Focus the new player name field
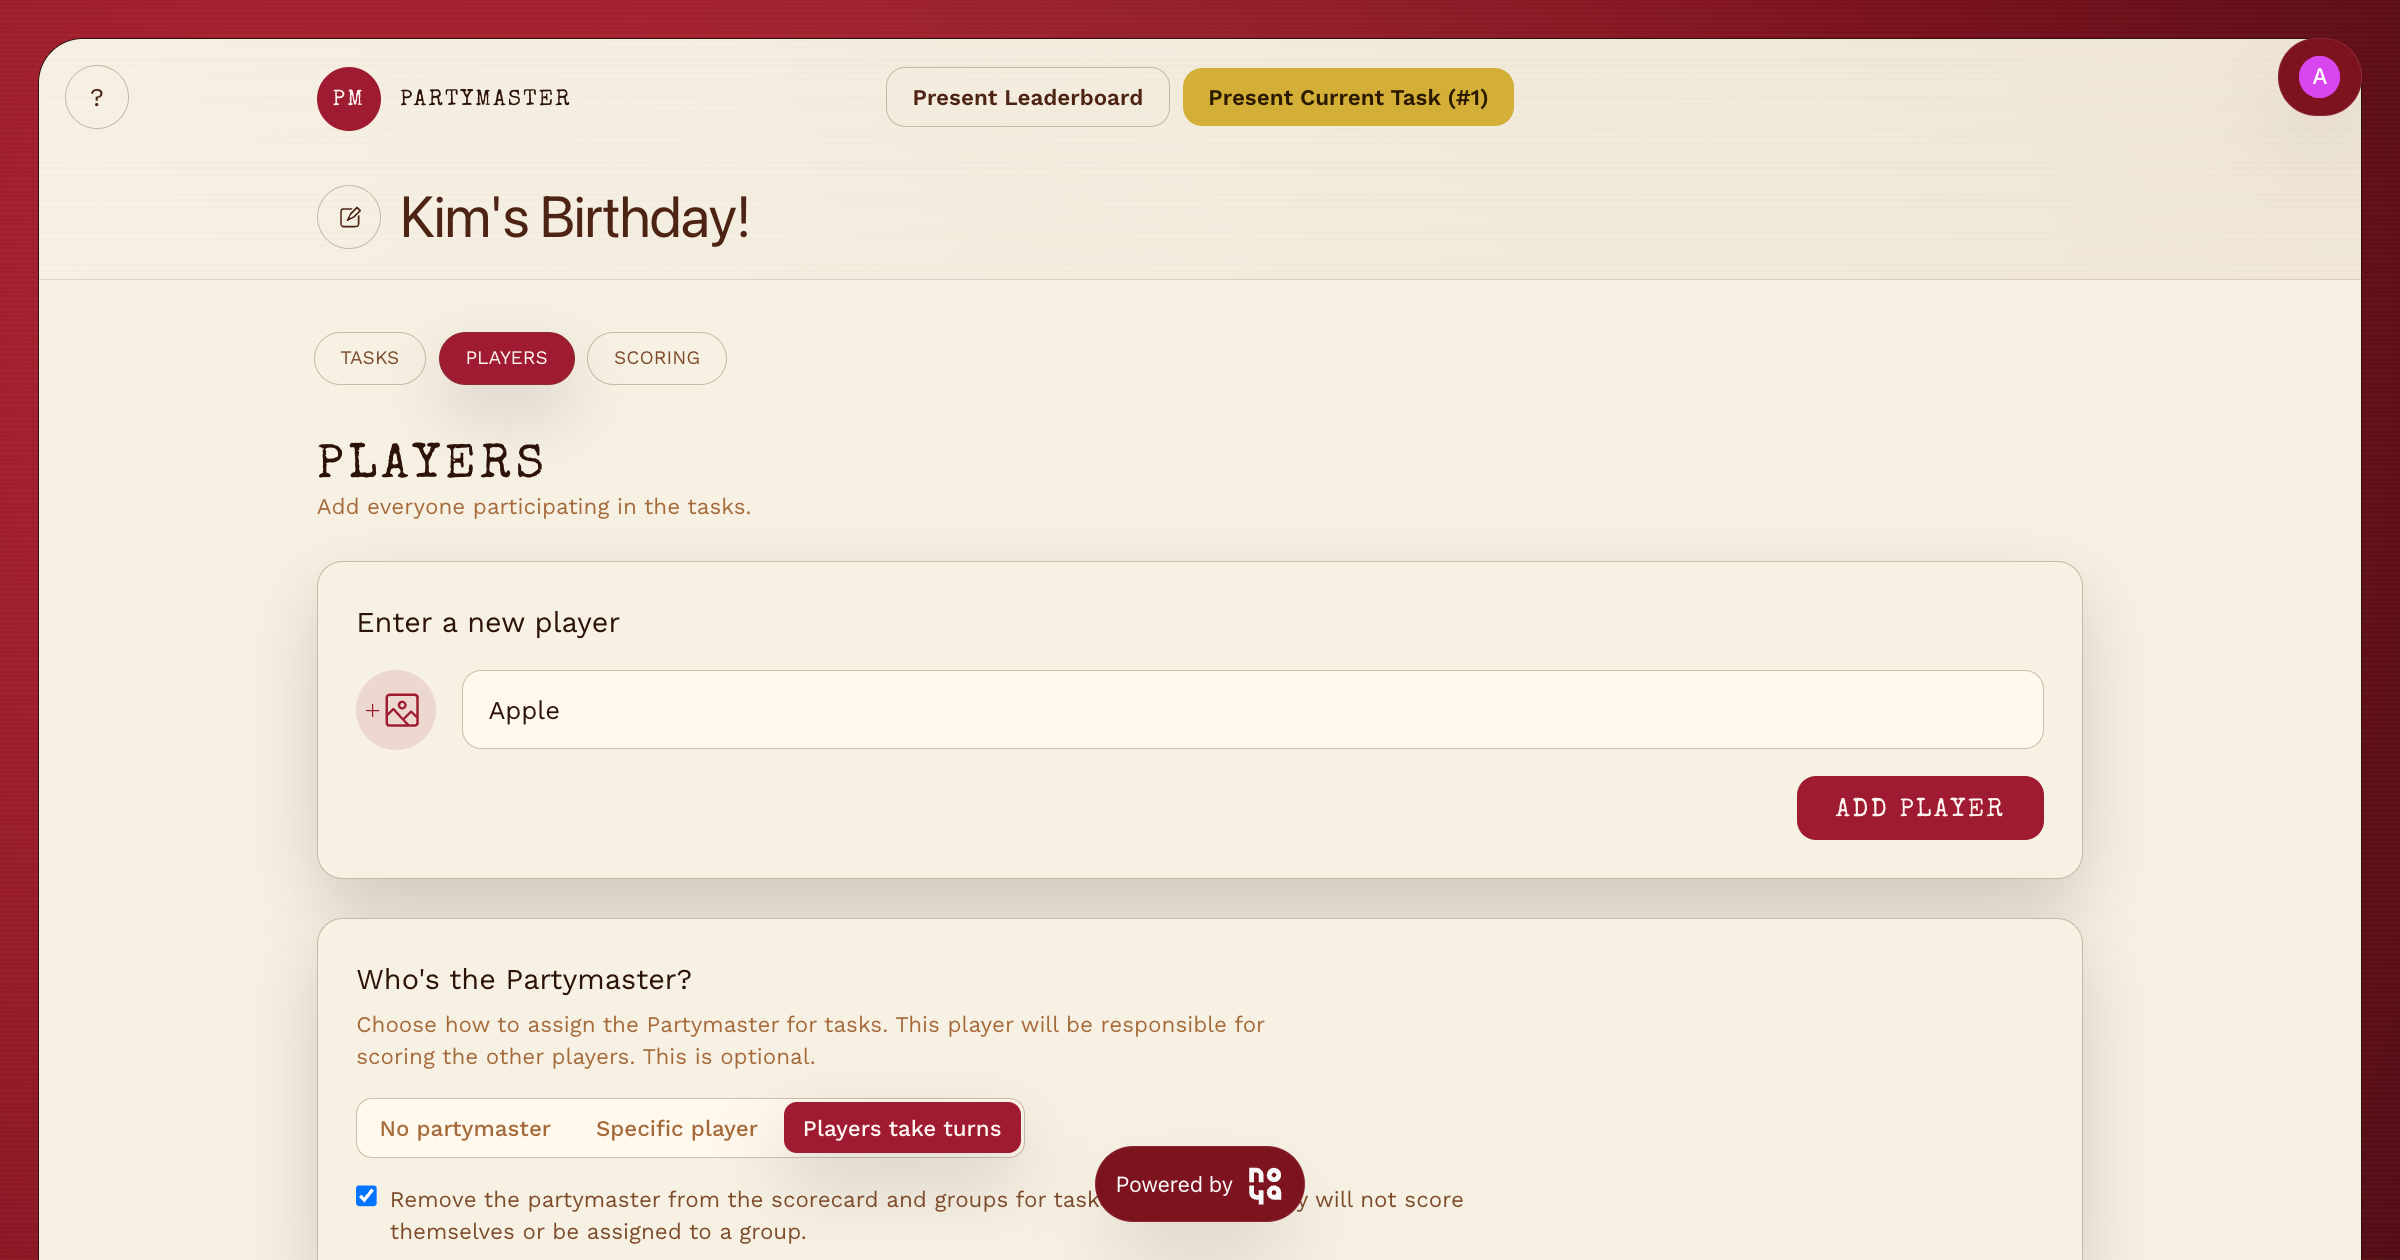 coord(1252,710)
